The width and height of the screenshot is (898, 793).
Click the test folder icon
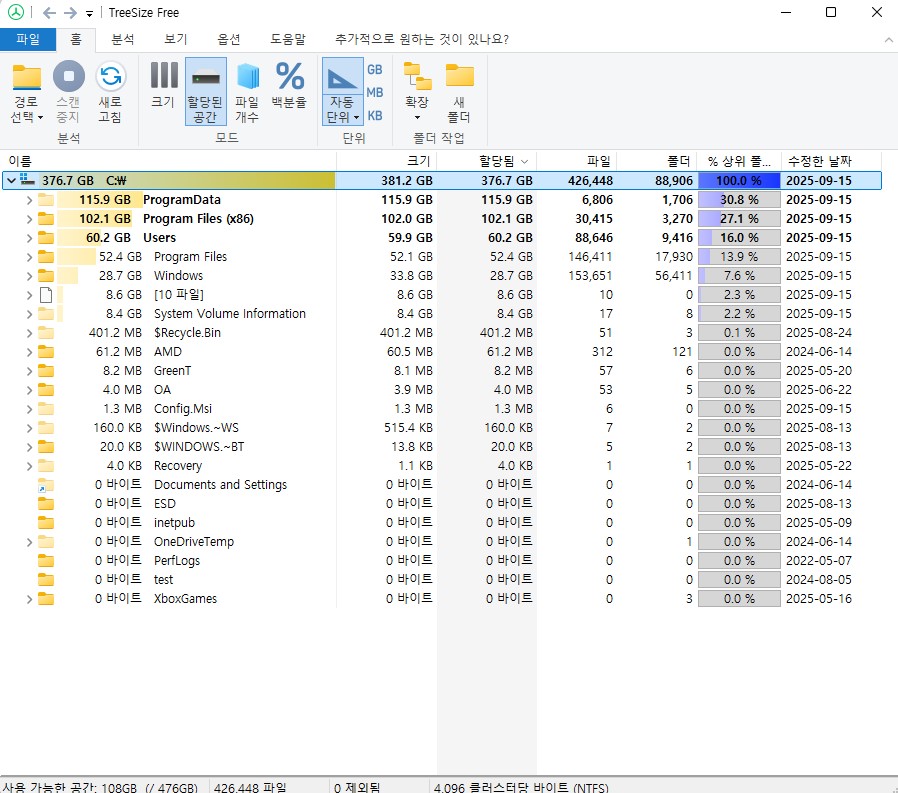pyautogui.click(x=46, y=579)
